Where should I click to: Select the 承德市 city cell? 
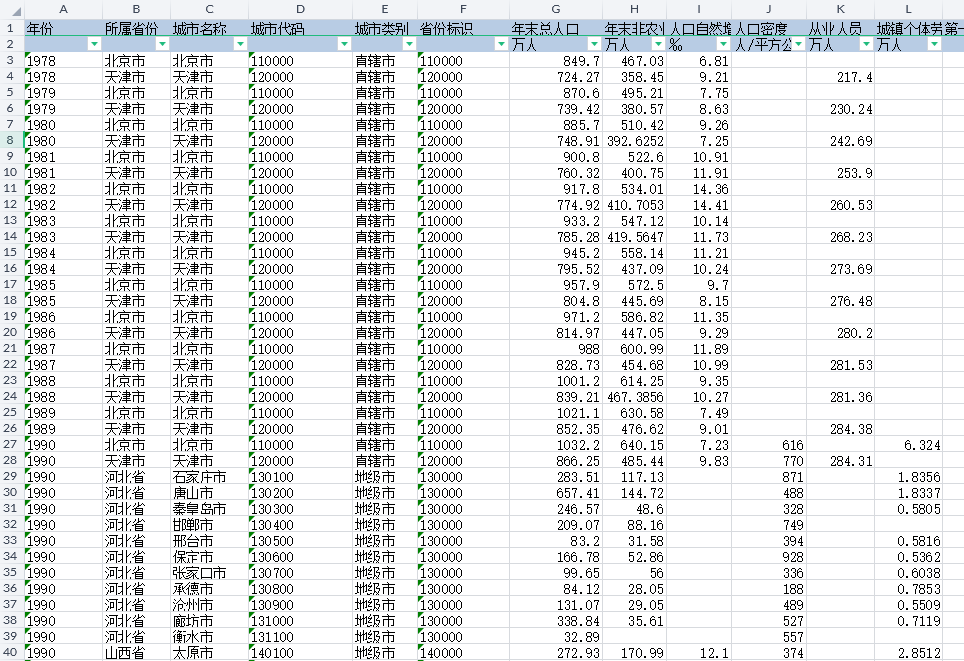click(x=209, y=588)
